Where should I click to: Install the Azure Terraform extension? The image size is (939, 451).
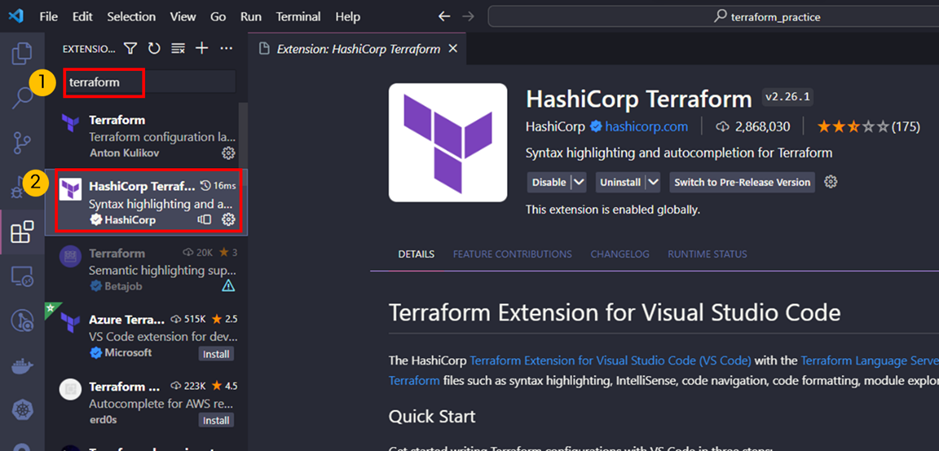[216, 354]
